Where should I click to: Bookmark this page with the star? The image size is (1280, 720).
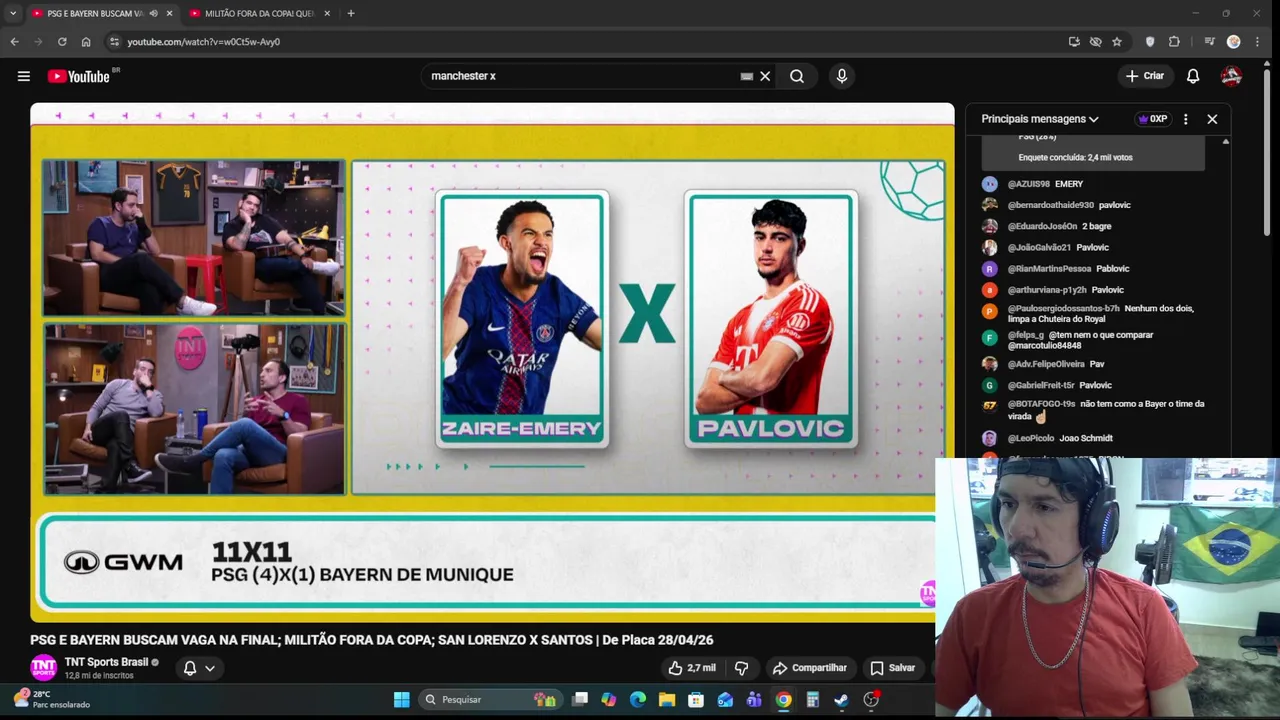tap(1117, 42)
